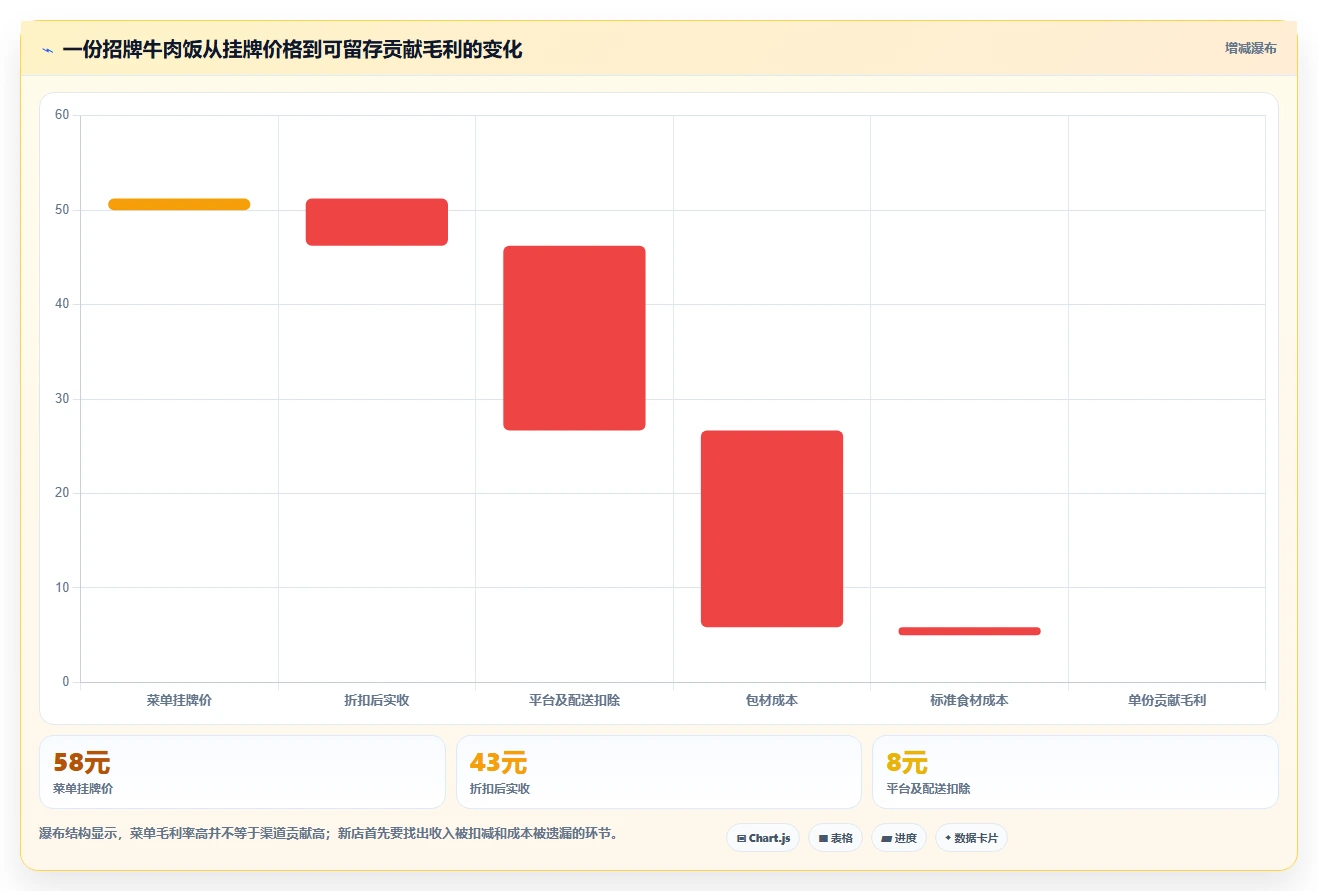1318x891 pixels.
Task: Click the 标准食材成本 x-axis label
Action: coord(969,700)
